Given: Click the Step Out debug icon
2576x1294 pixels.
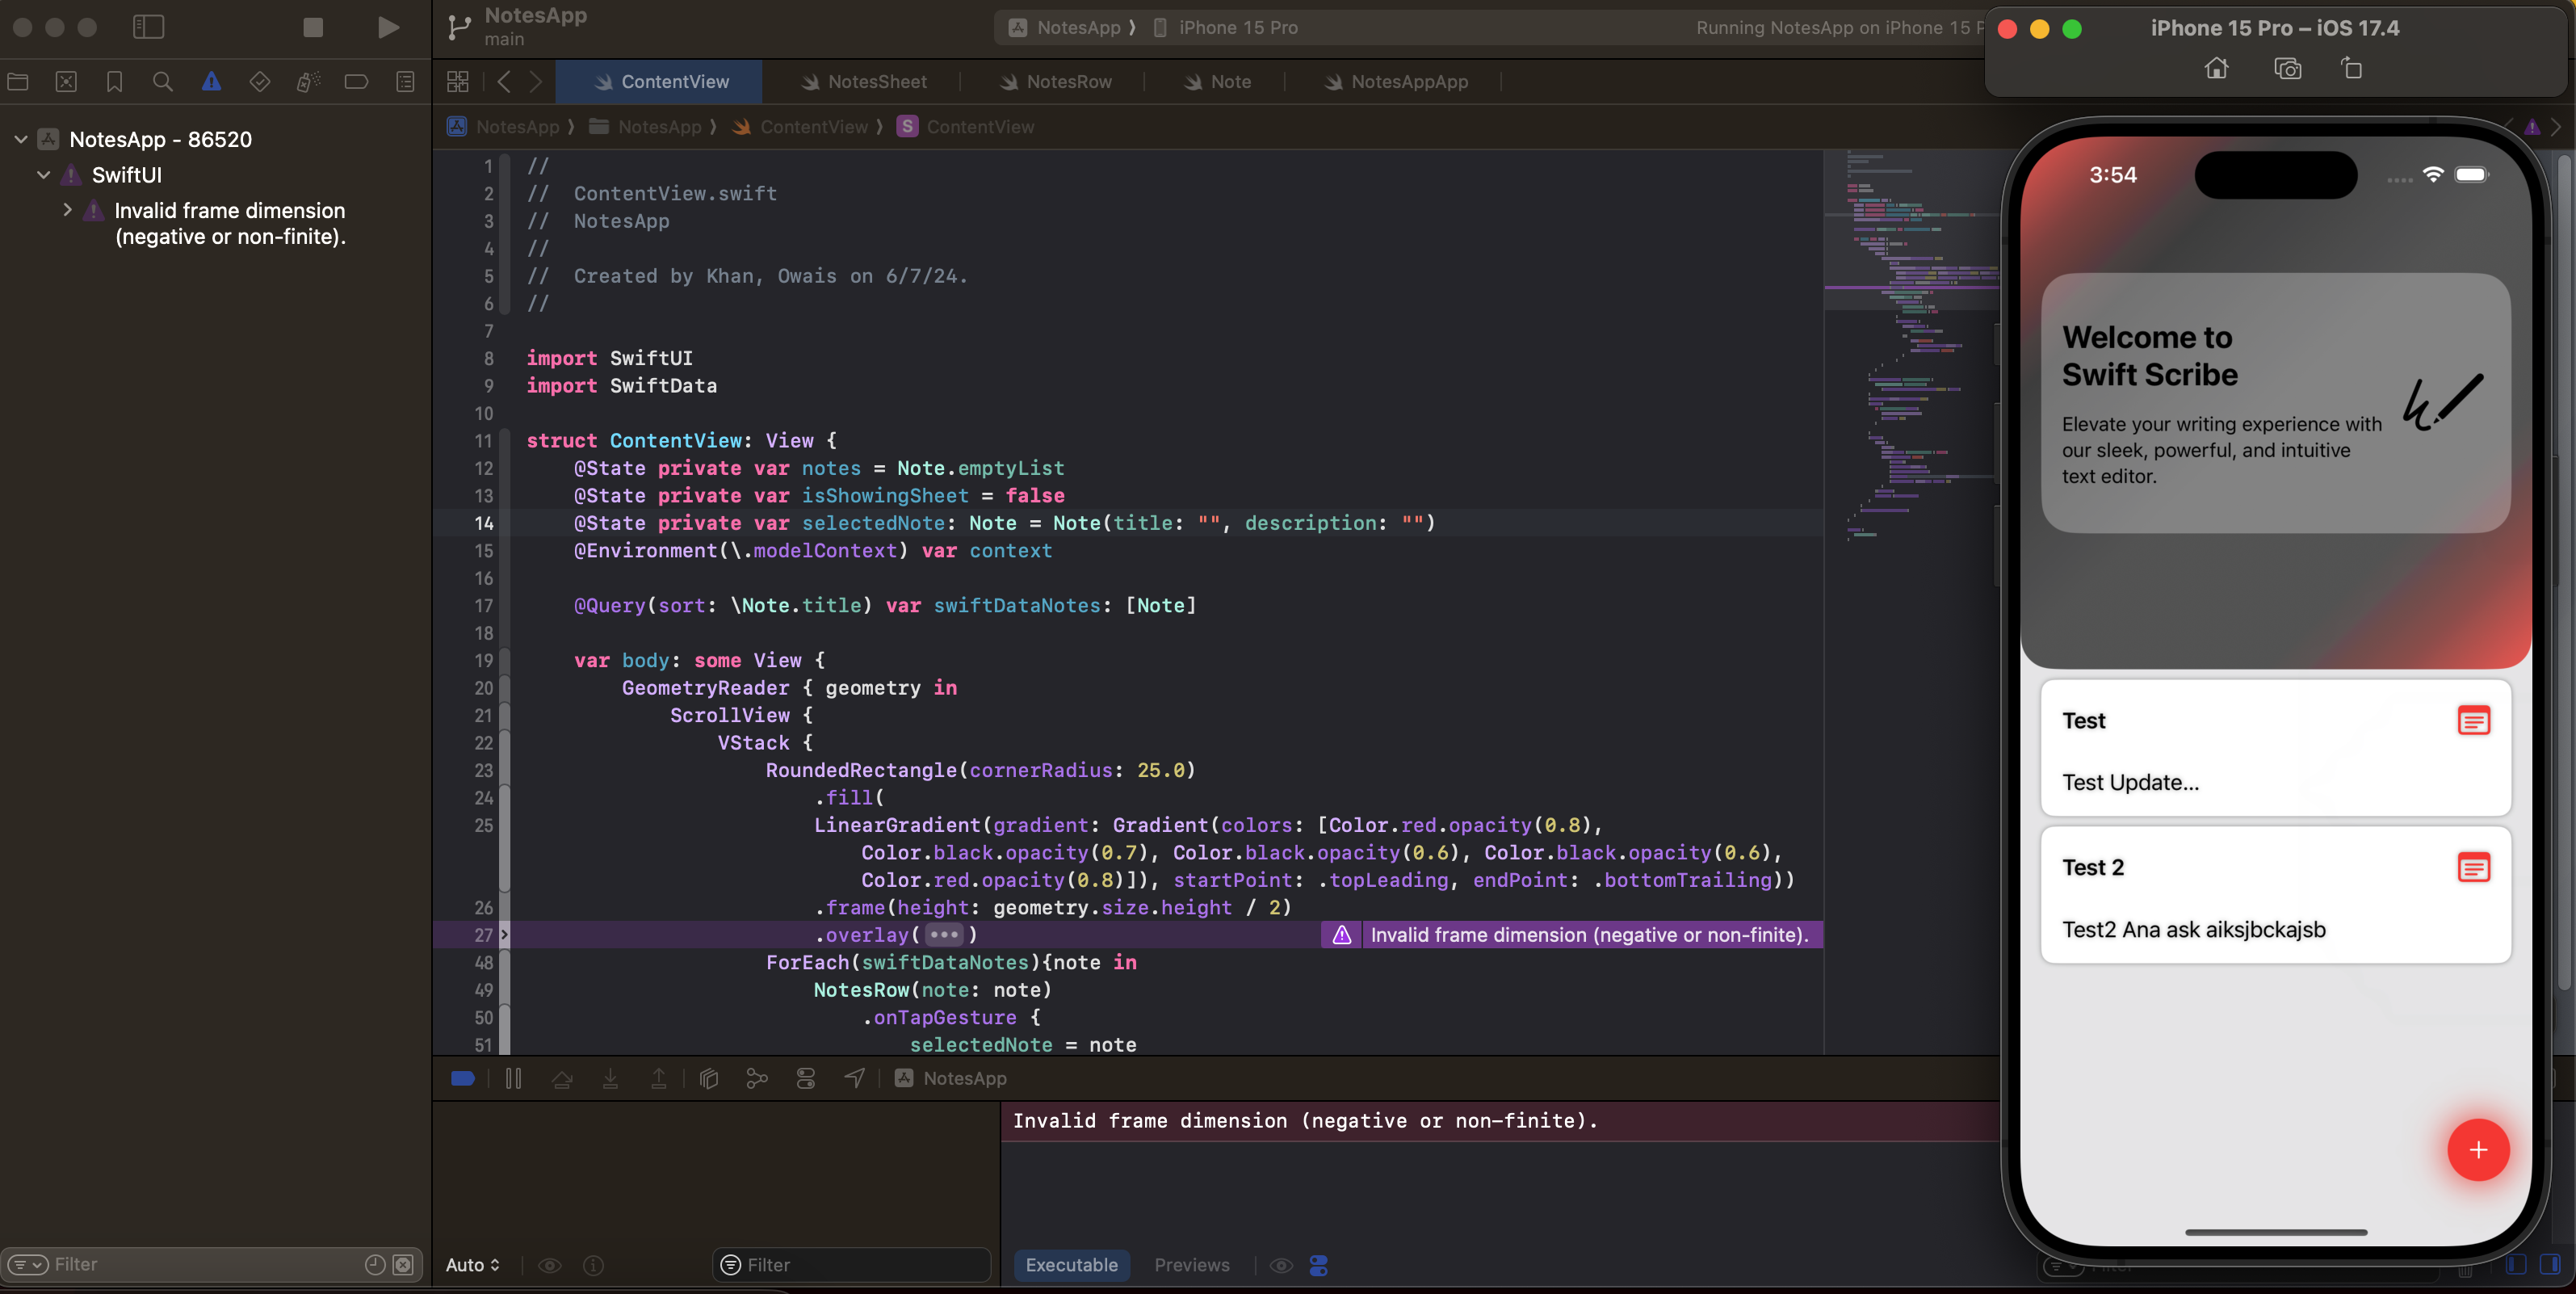Looking at the screenshot, I should pos(659,1079).
